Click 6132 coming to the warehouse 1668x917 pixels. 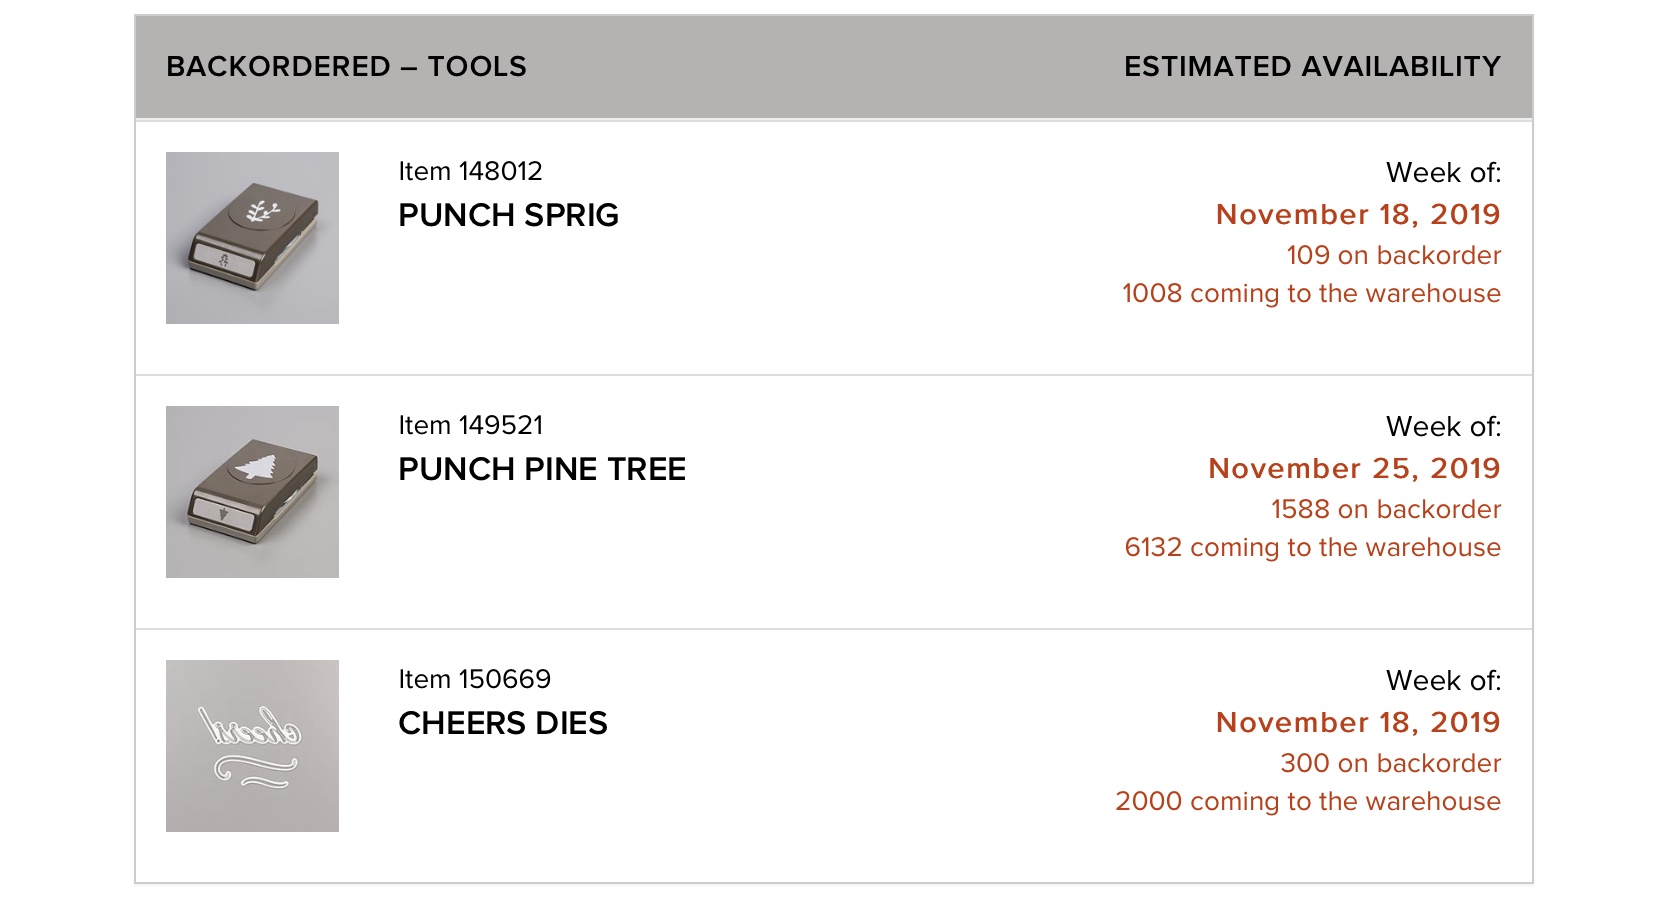coord(1312,547)
